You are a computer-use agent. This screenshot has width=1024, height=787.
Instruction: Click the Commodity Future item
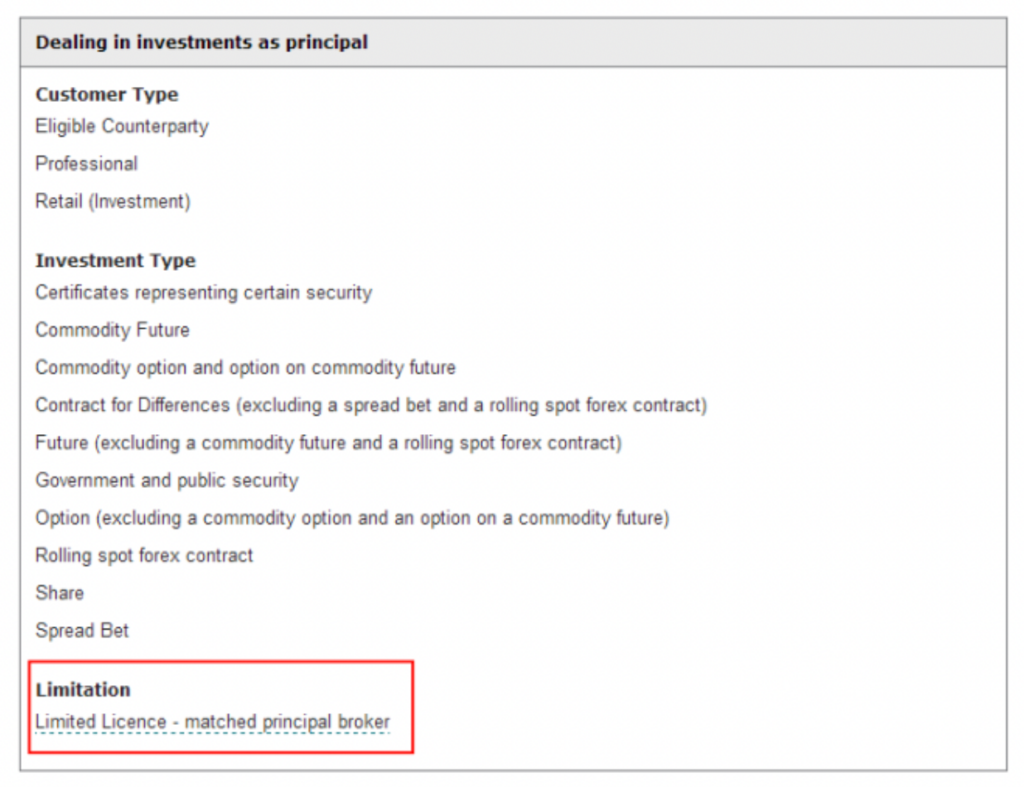[x=112, y=330]
